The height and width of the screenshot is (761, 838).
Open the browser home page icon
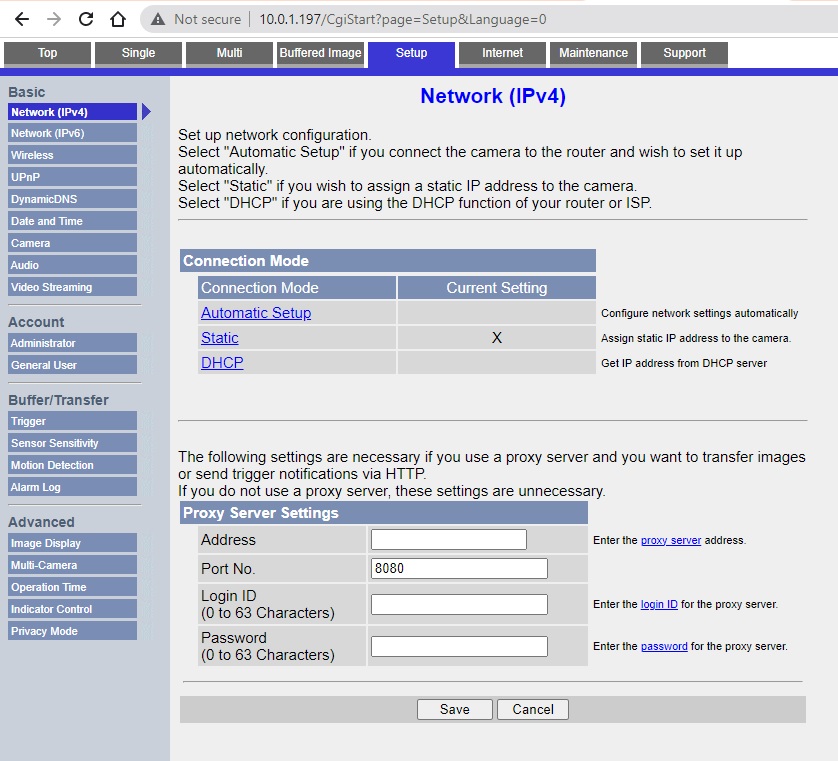pos(118,20)
